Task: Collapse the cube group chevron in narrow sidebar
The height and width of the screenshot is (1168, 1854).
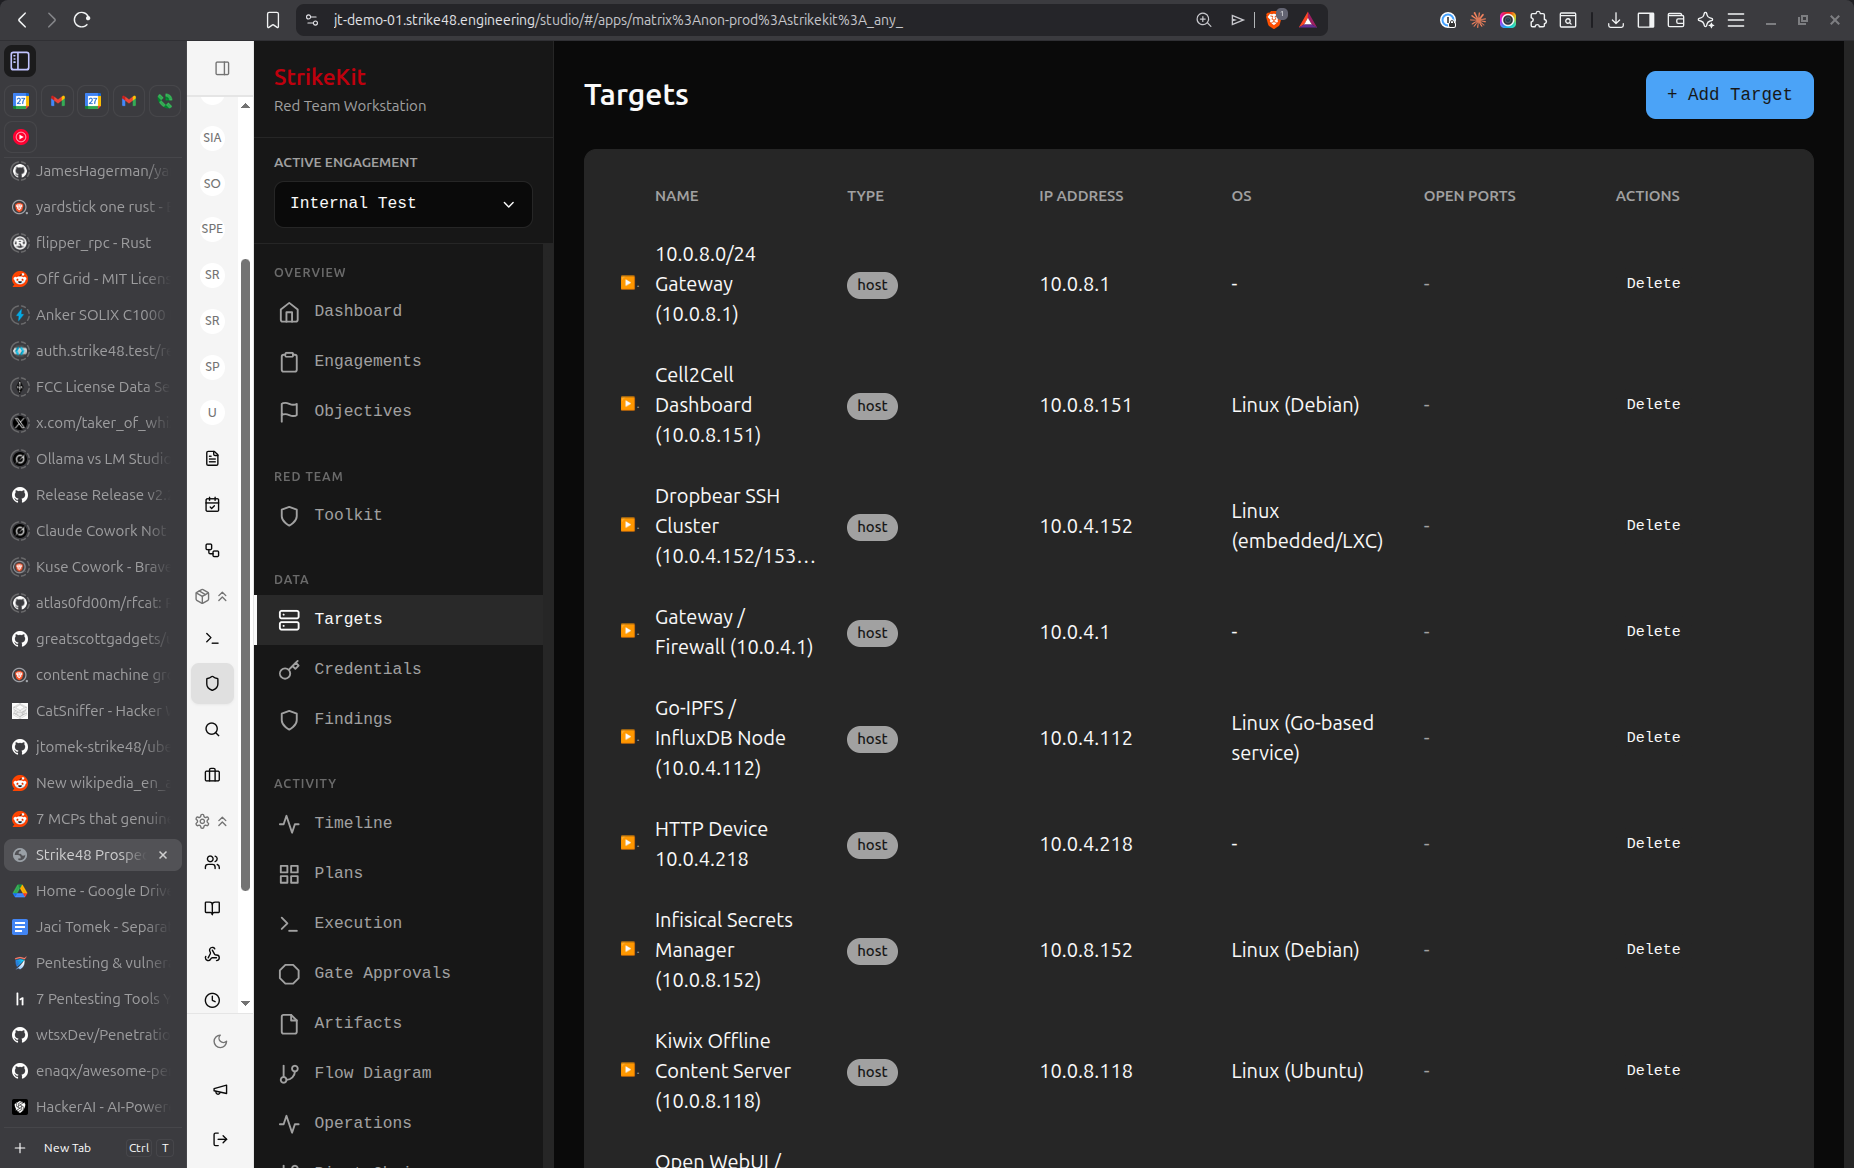Action: [x=222, y=596]
